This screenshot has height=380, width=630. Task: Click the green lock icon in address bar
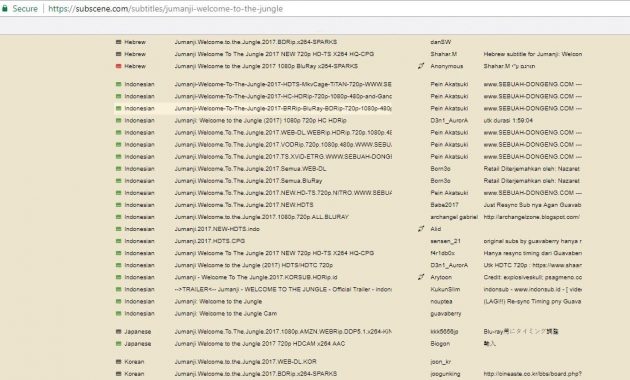pyautogui.click(x=5, y=8)
